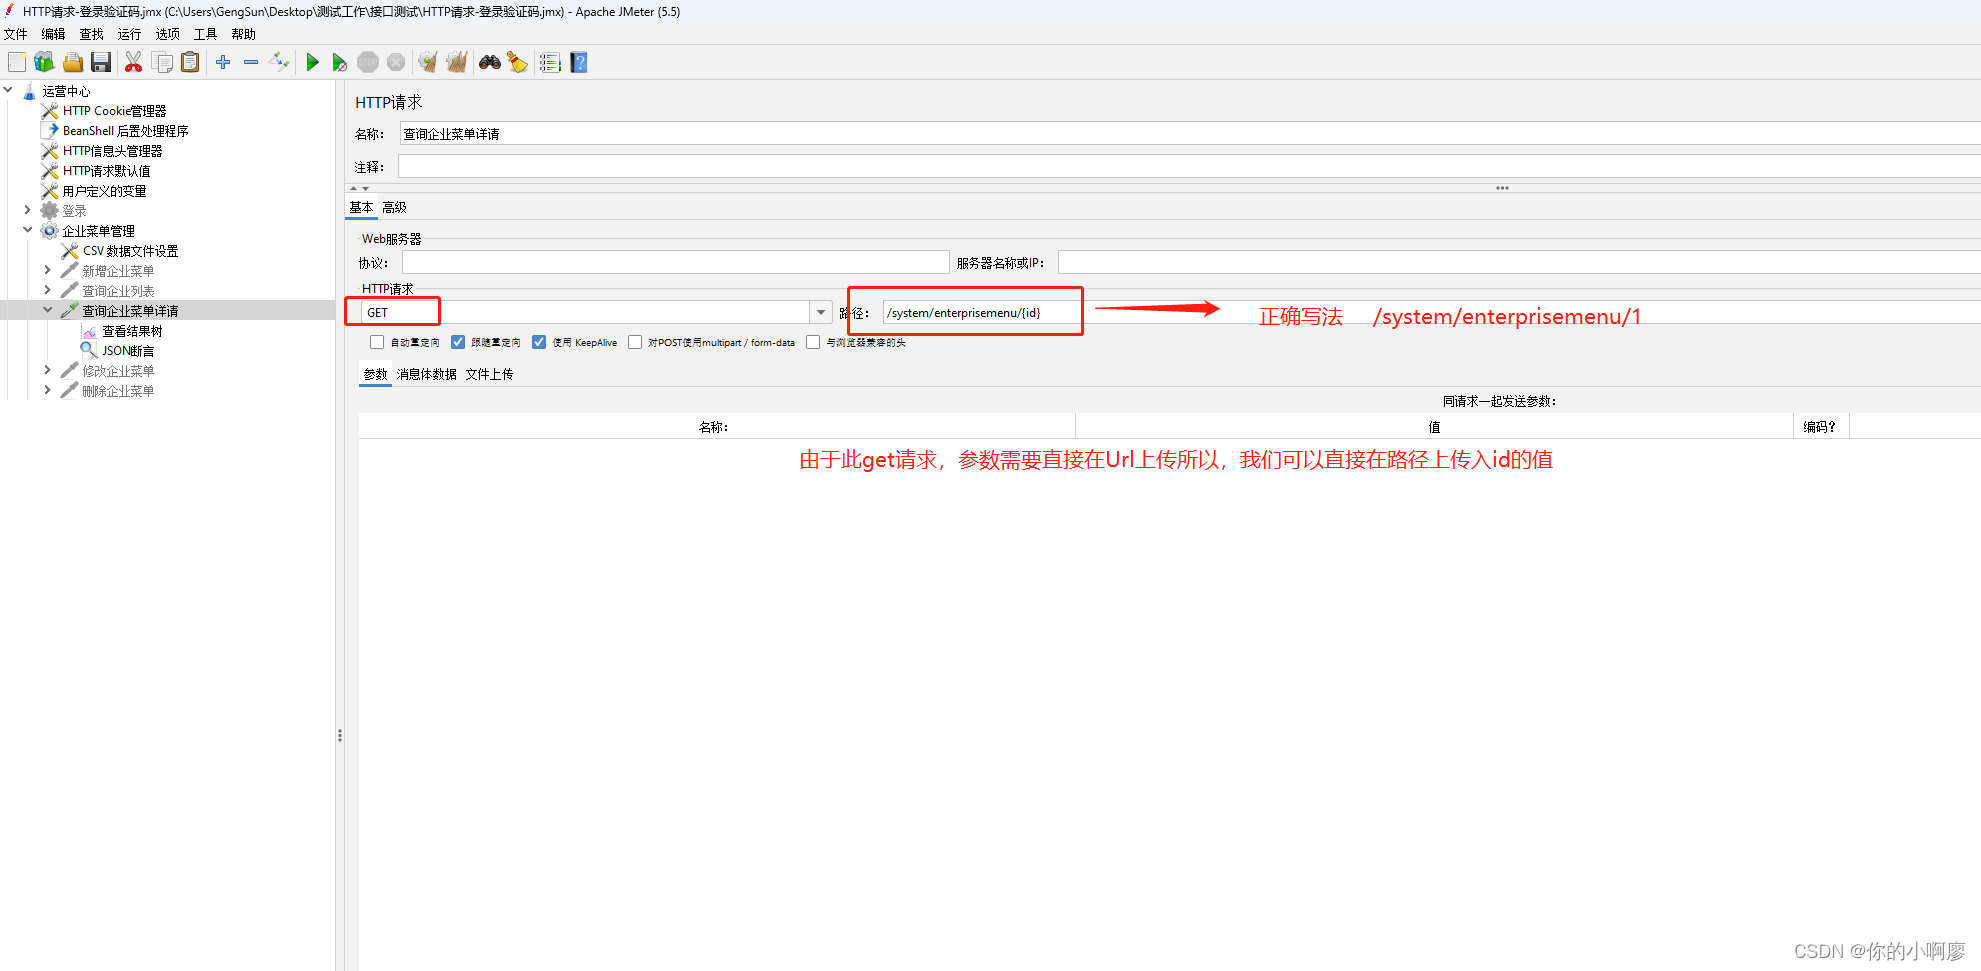Screen dimensions: 1981x971
Task: Select HTTP信息头管理器 in the tree
Action: click(x=112, y=151)
